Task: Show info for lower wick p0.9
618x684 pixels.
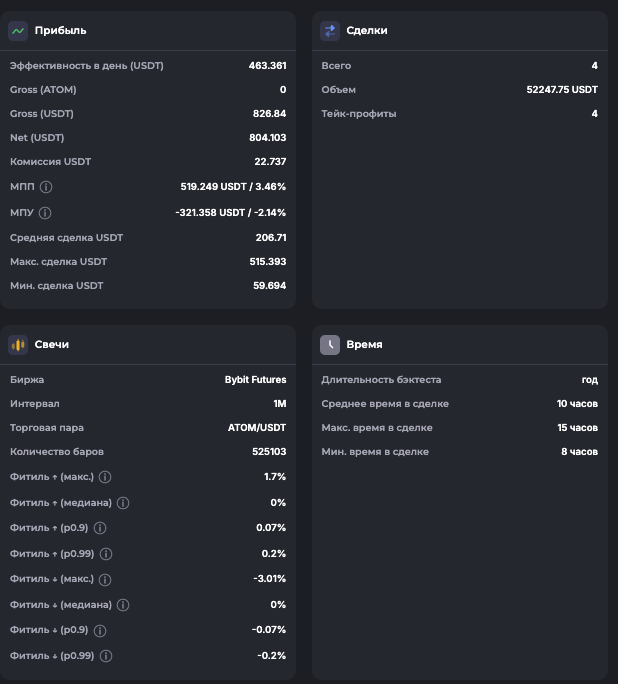Action: pos(100,630)
